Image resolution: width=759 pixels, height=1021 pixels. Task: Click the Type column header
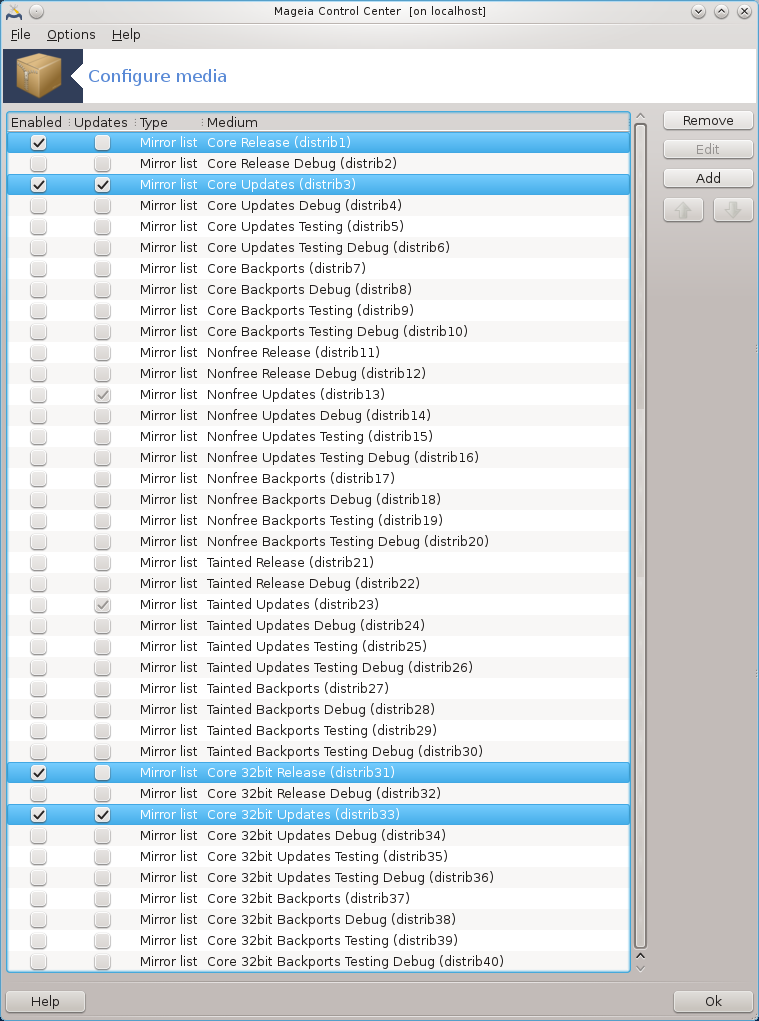pyautogui.click(x=169, y=122)
